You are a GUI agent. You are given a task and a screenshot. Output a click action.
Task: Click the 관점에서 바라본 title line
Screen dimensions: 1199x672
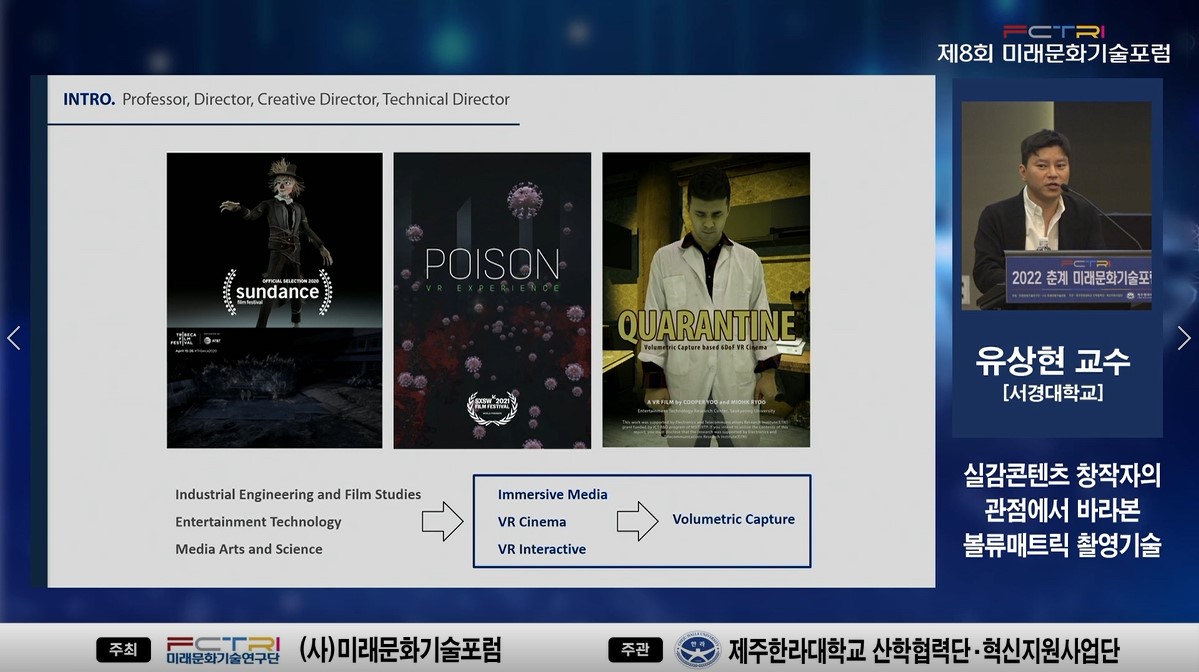[x=1061, y=510]
